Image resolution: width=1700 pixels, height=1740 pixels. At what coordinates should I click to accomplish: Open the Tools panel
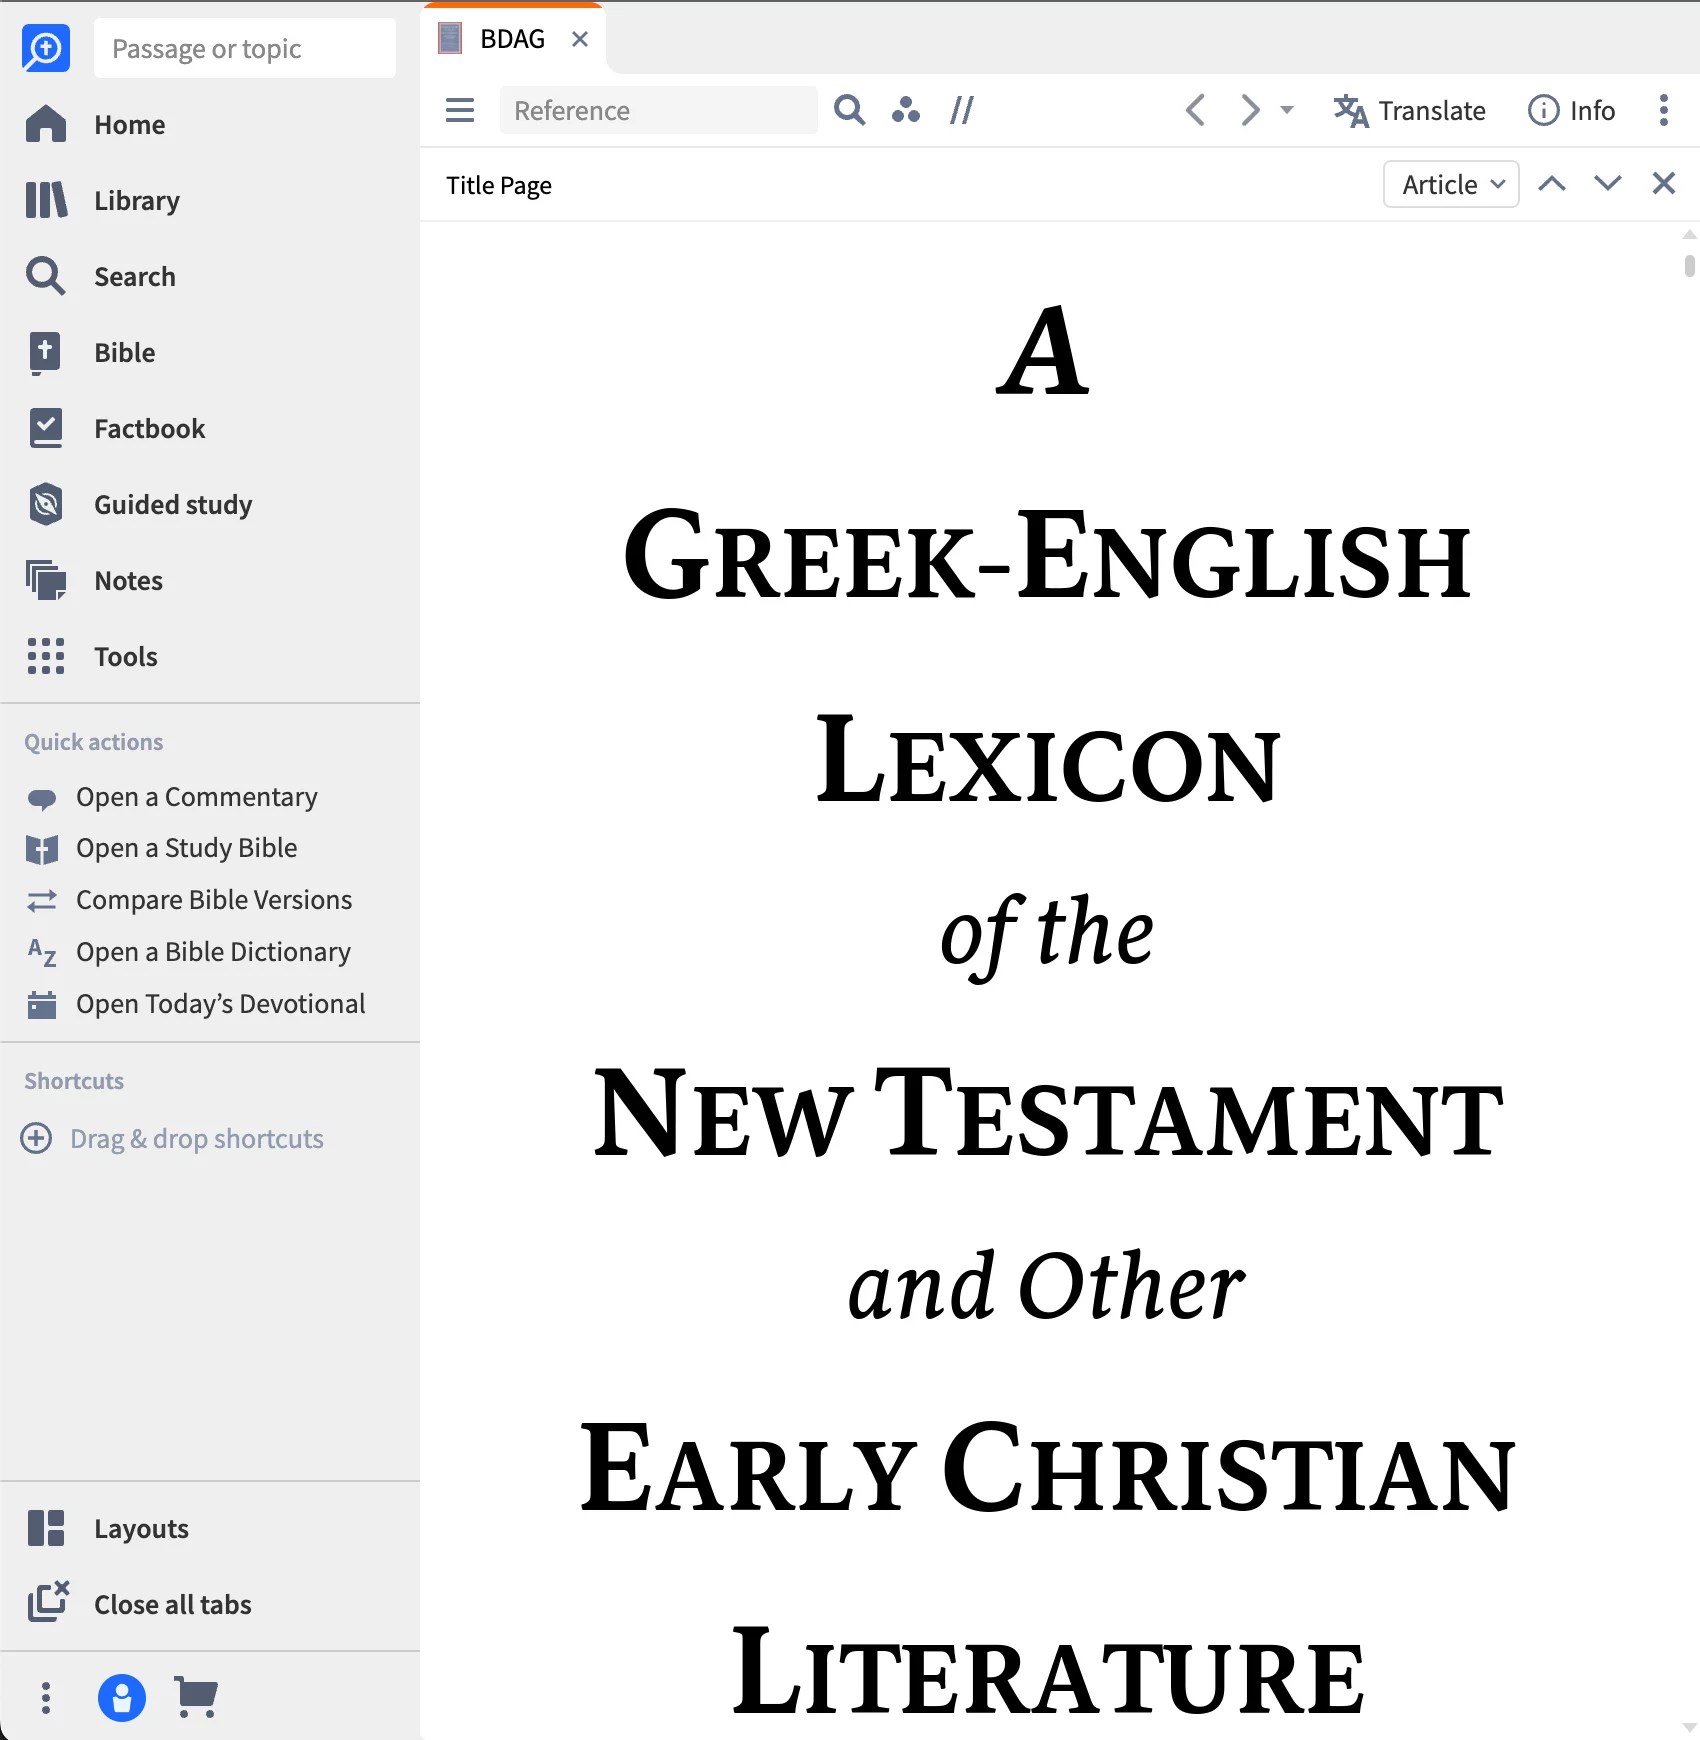pos(125,656)
